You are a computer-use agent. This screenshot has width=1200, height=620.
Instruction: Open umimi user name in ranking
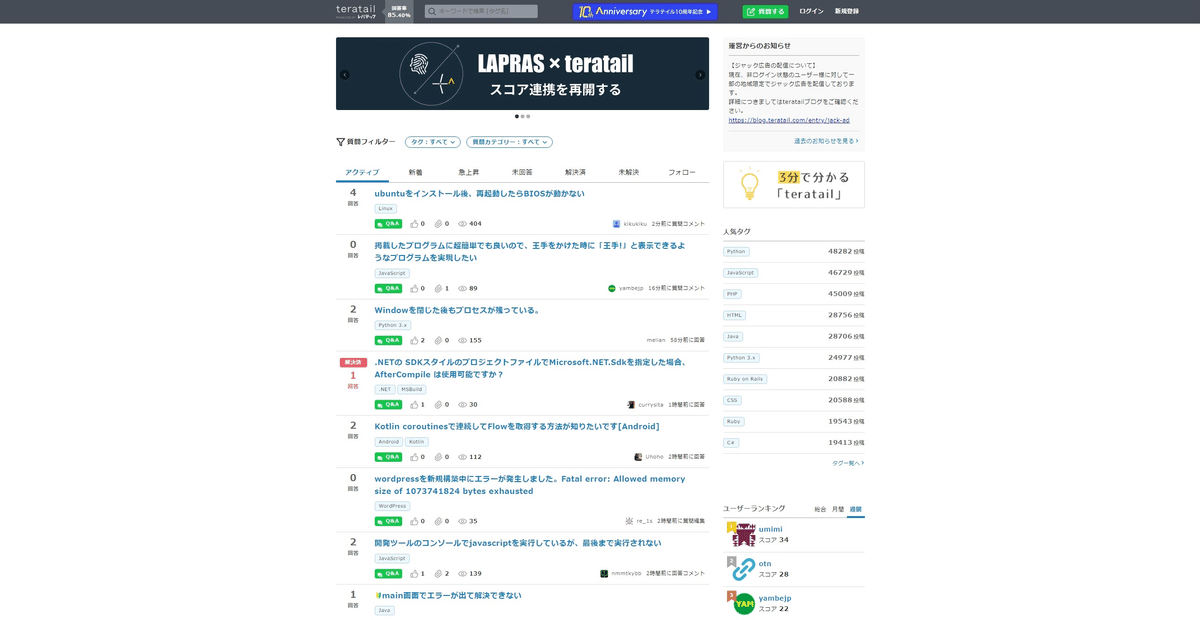click(x=770, y=529)
